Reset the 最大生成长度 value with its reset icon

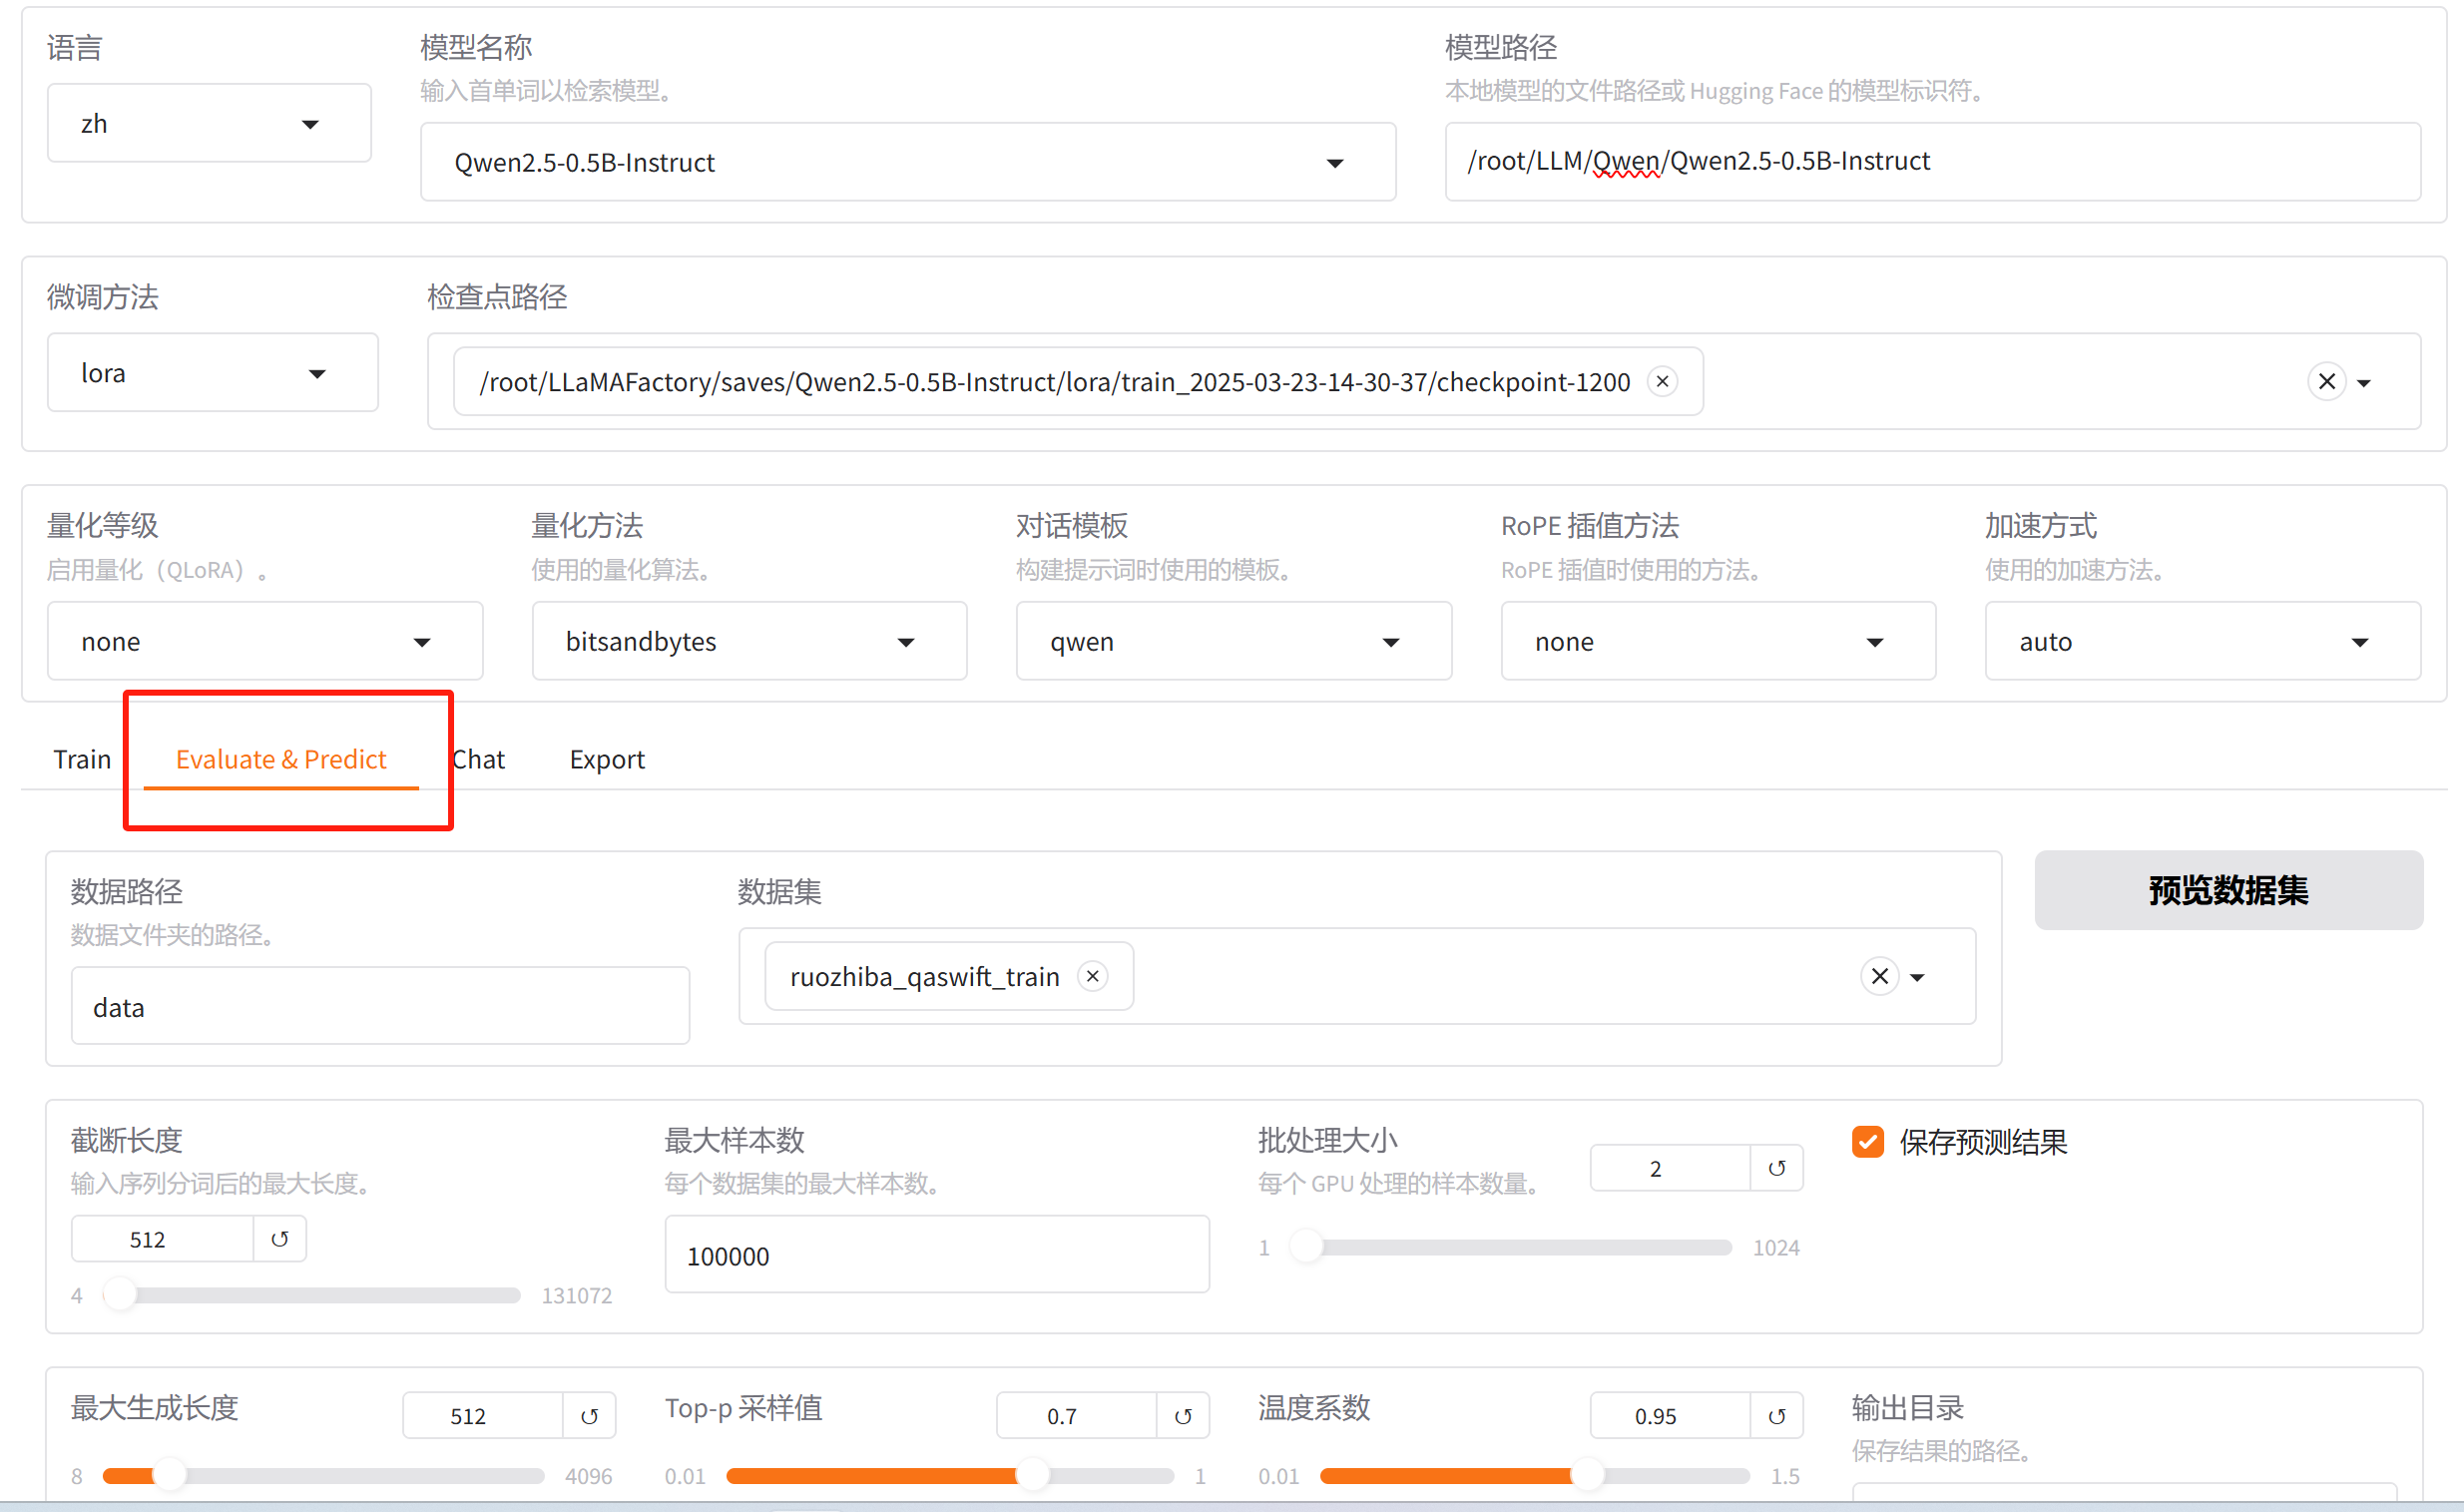[589, 1416]
